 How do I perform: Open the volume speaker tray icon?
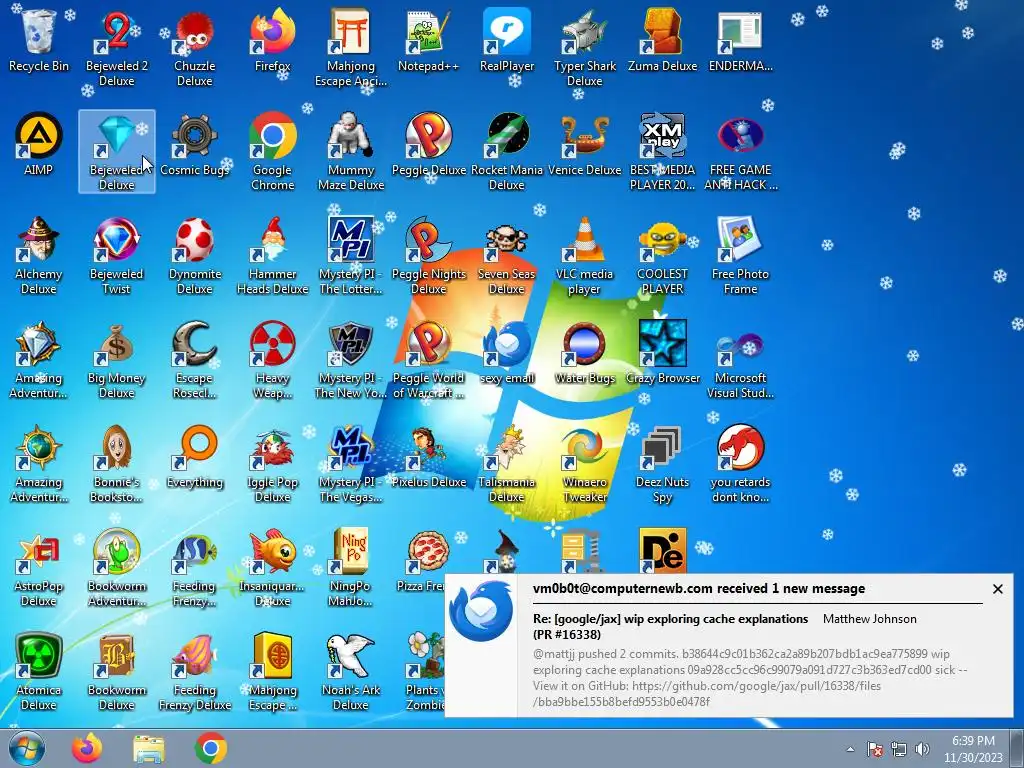pos(922,749)
